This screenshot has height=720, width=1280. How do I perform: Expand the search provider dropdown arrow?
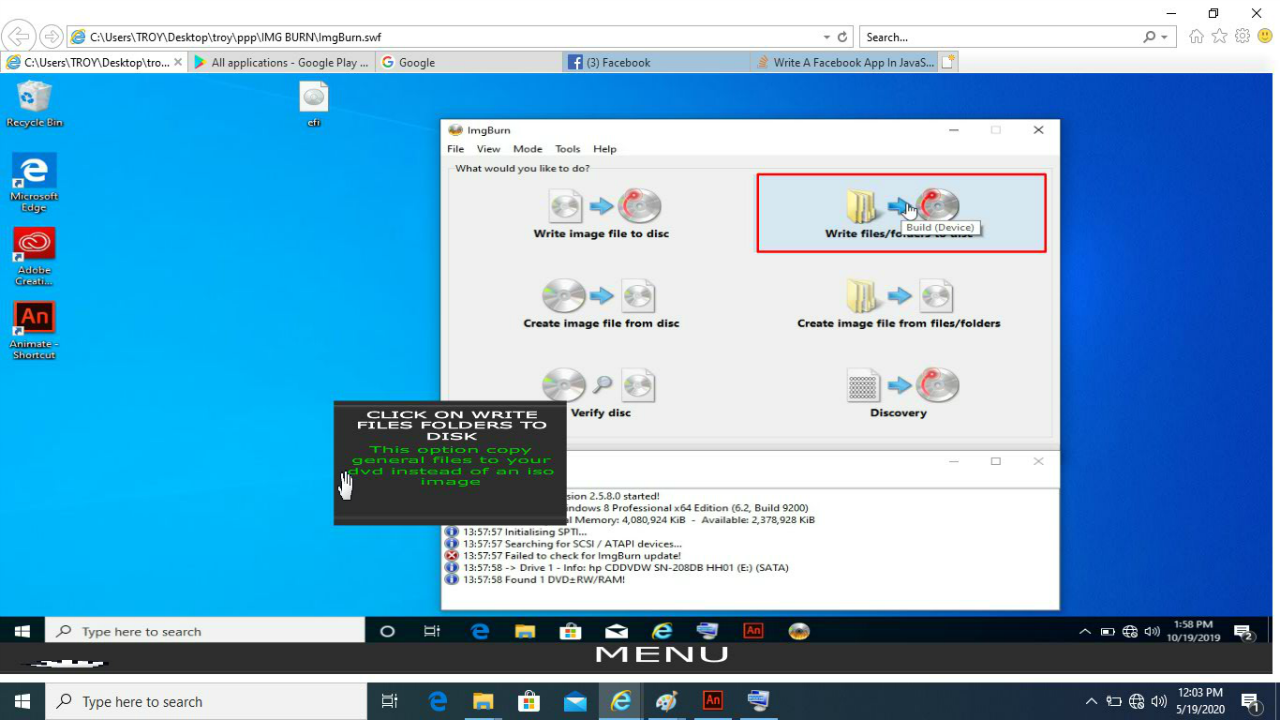(1164, 37)
